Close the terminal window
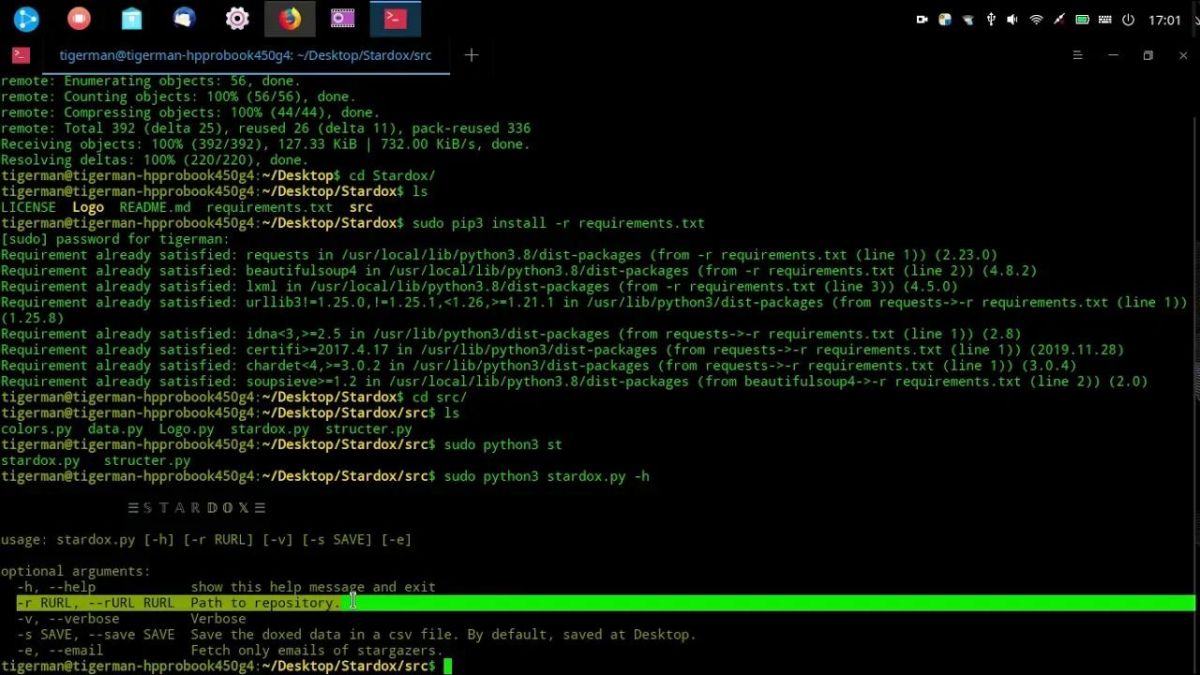 click(x=1181, y=55)
